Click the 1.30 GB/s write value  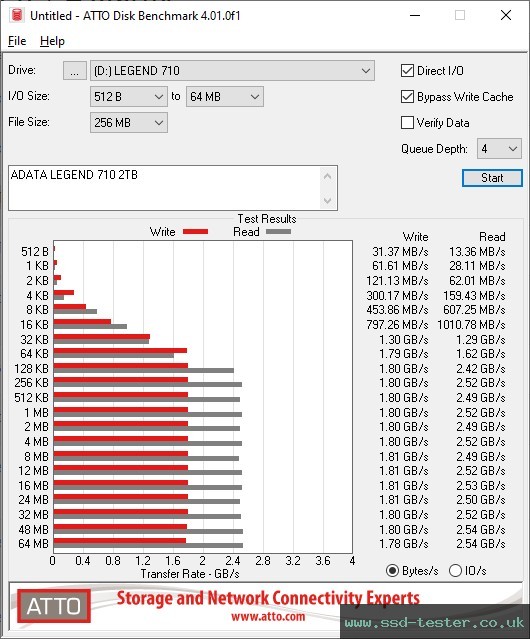coord(404,340)
